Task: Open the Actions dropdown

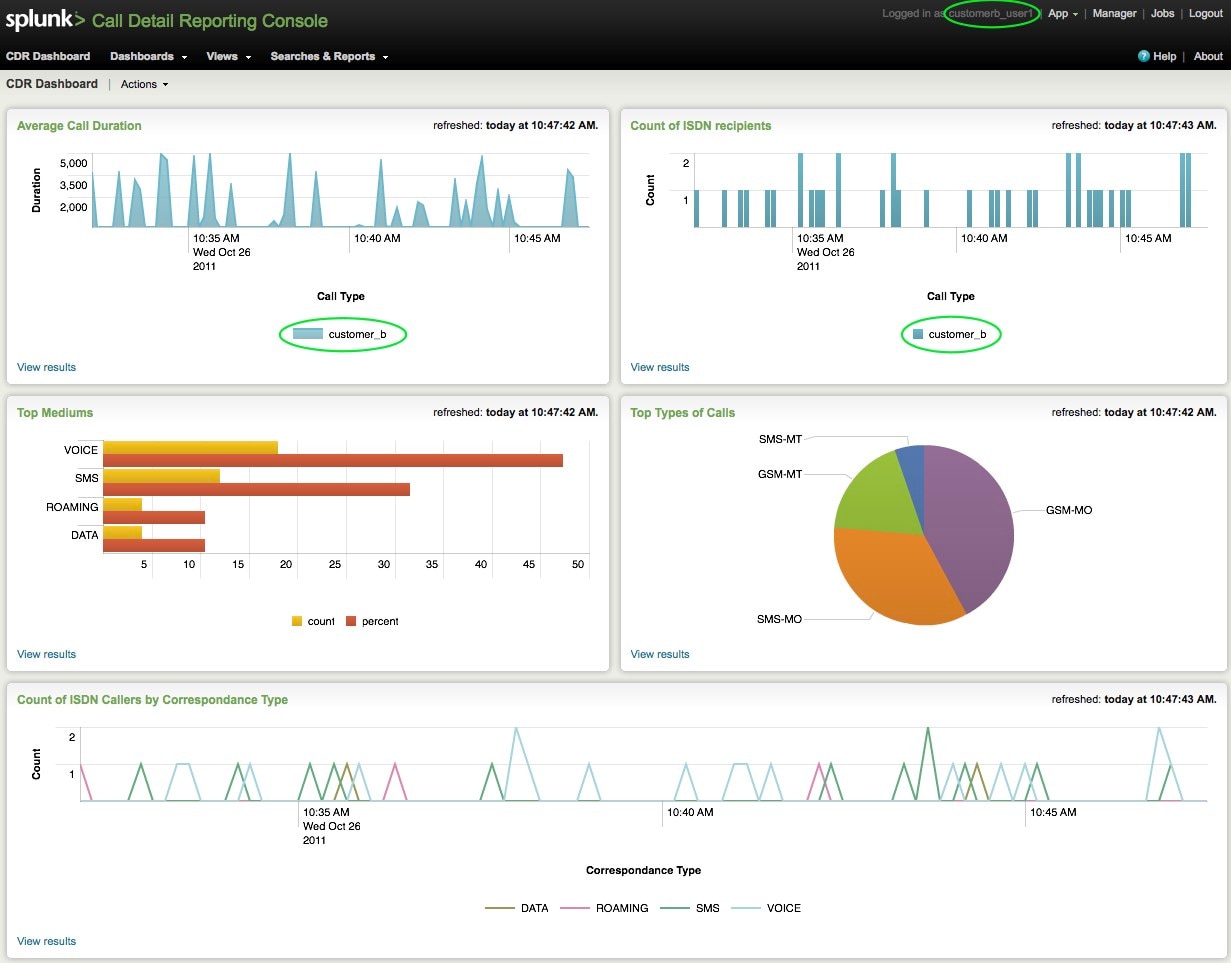Action: coord(144,85)
